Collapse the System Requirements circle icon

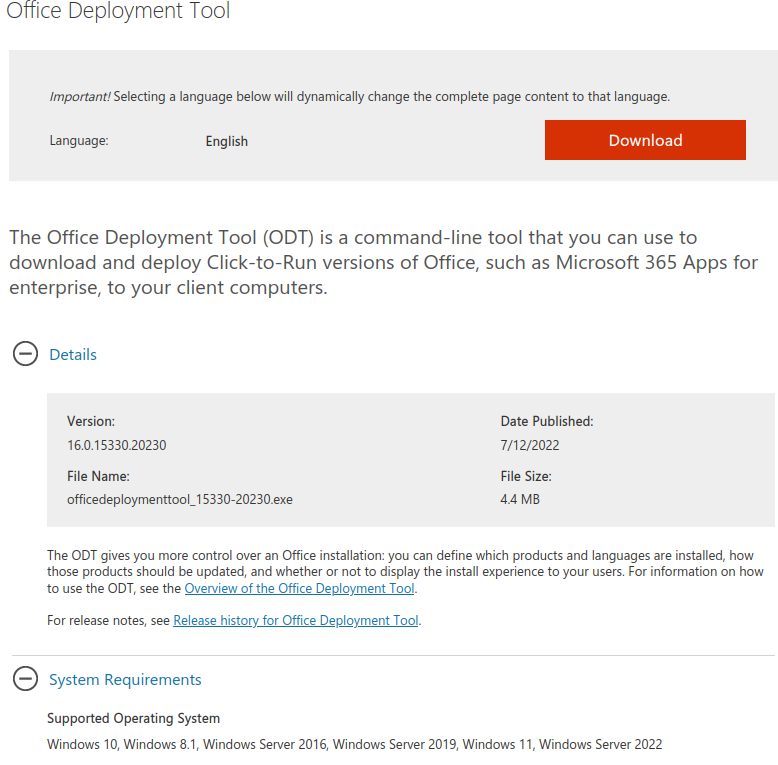[25, 678]
